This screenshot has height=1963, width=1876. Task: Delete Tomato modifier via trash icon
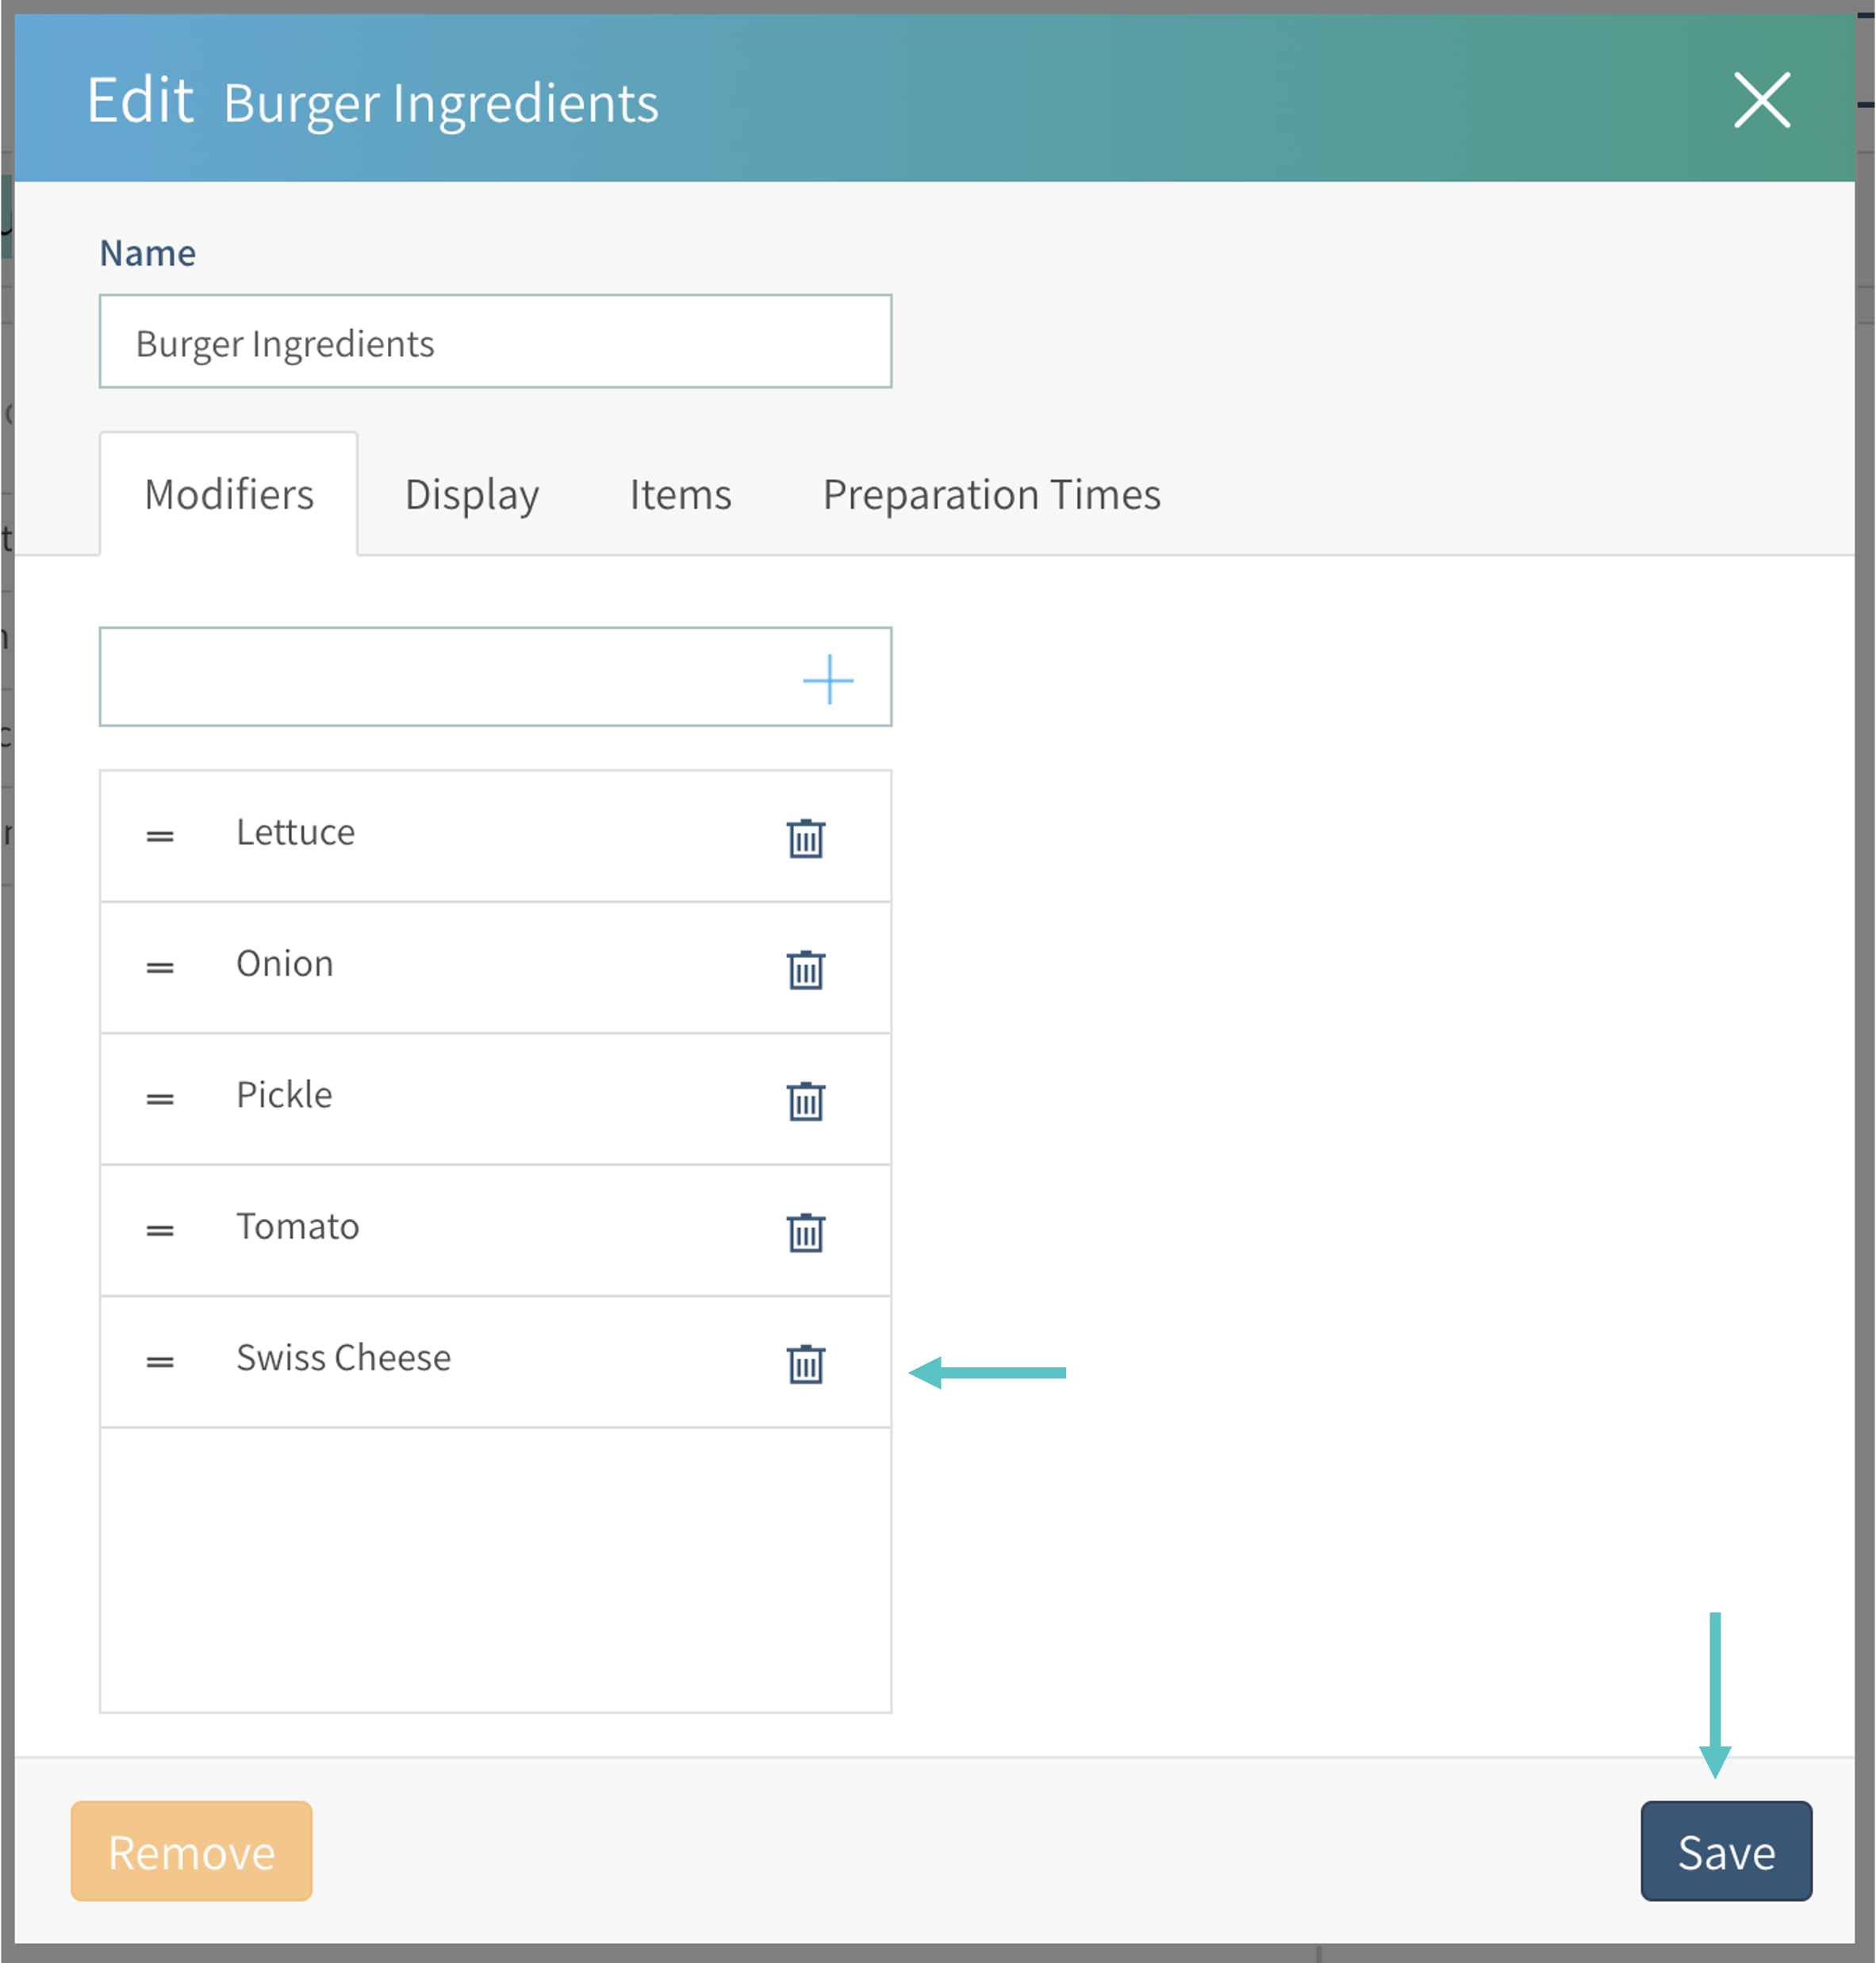pyautogui.click(x=805, y=1232)
